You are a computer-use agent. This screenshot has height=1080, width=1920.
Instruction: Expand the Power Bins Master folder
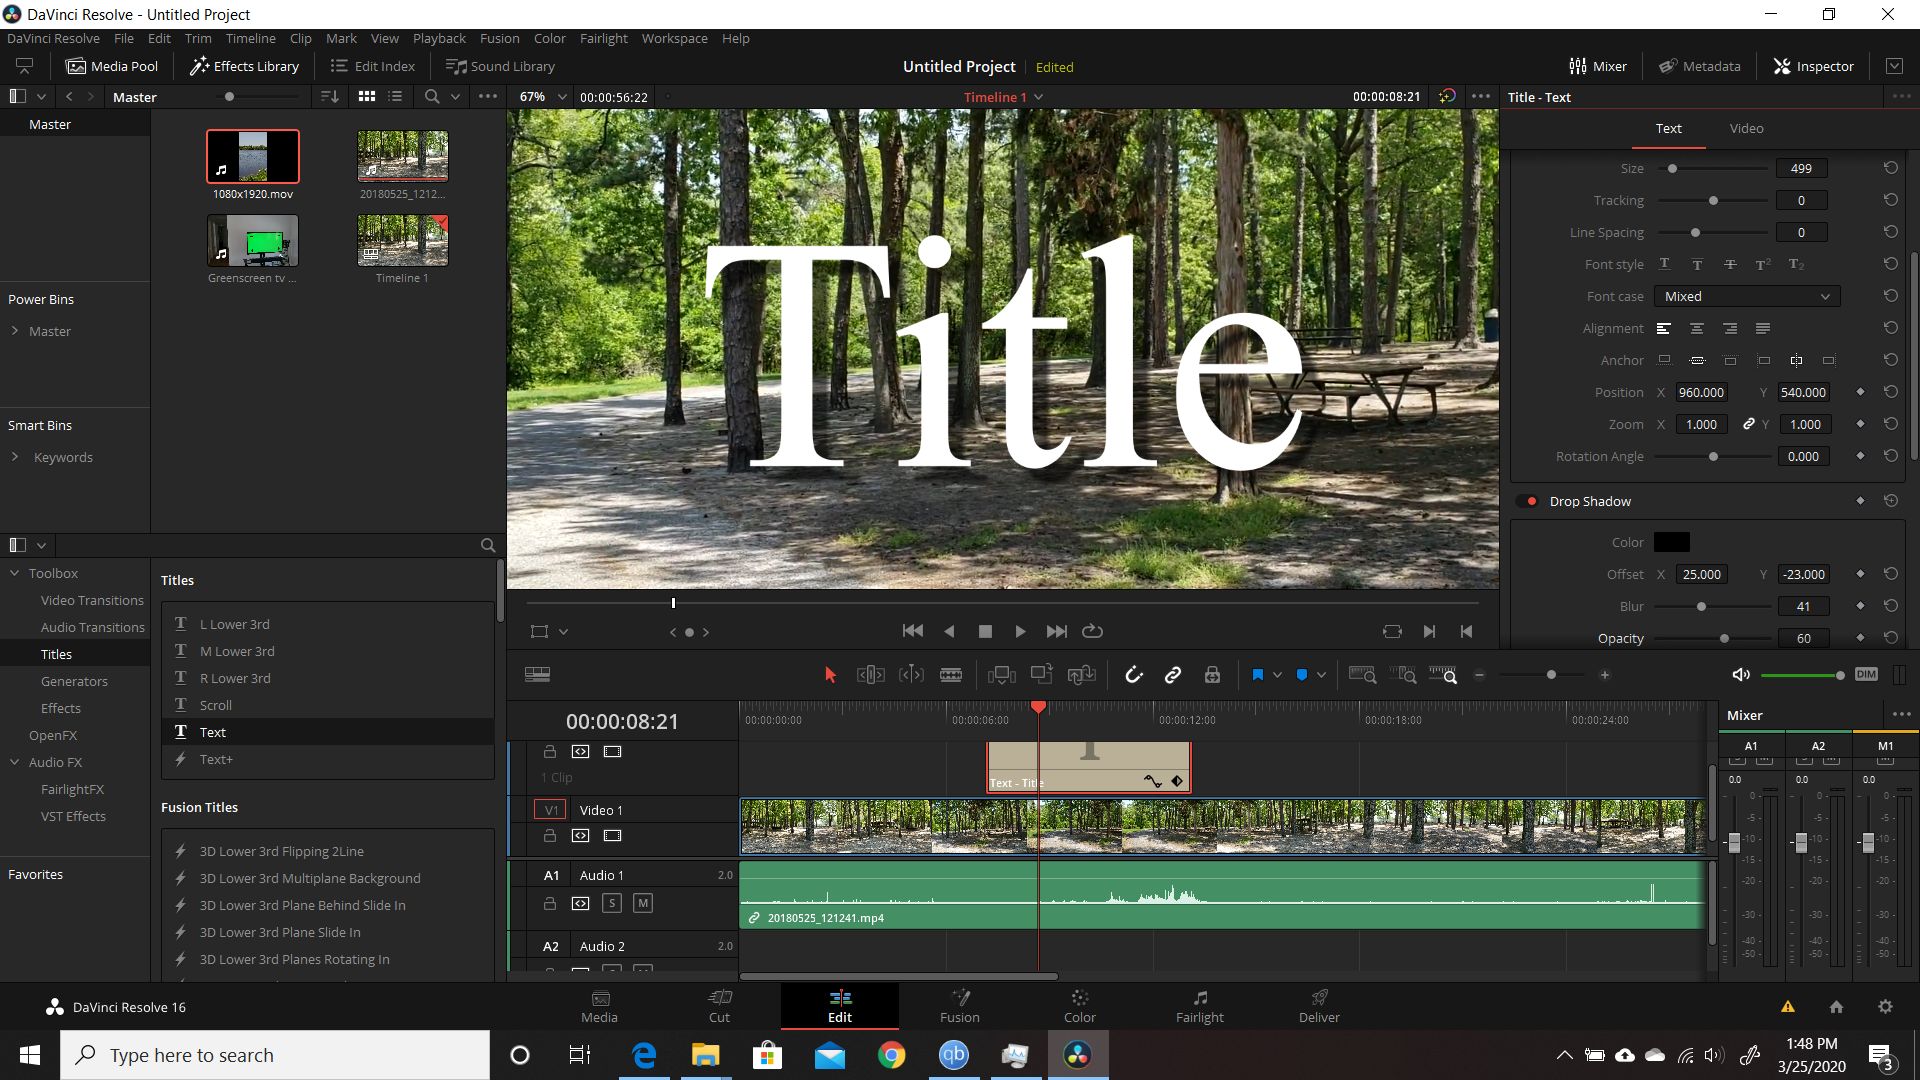coord(15,331)
